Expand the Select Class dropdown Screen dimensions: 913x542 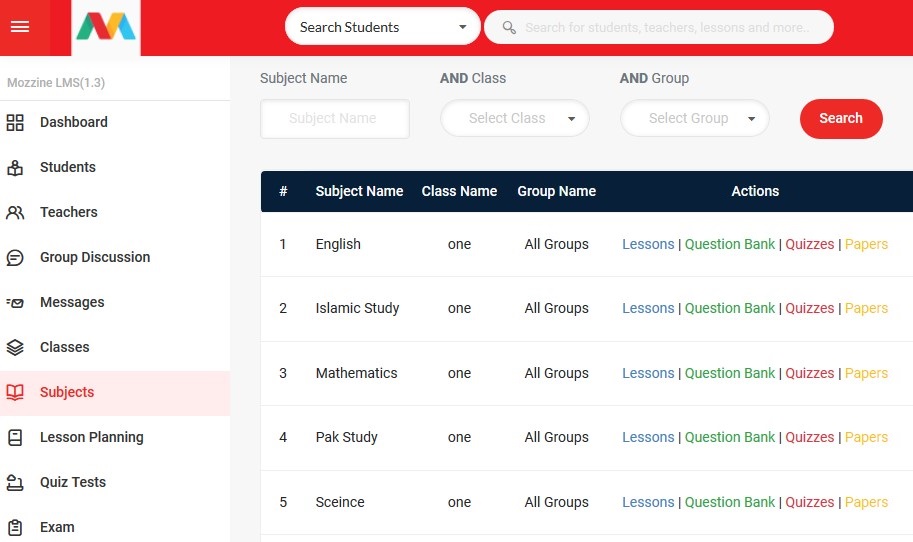click(515, 118)
